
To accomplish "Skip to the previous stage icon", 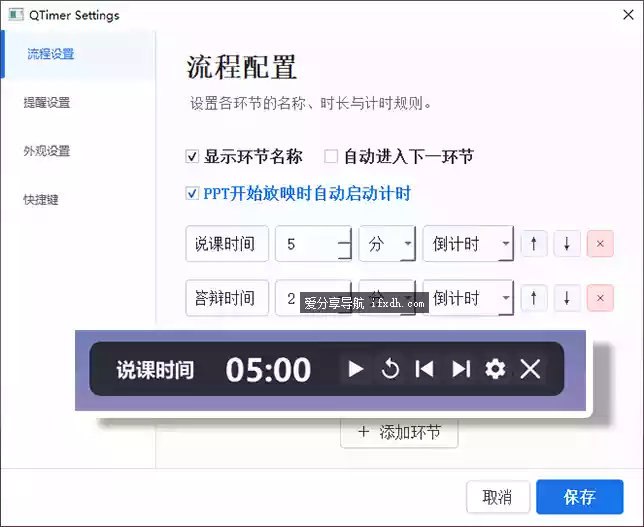I will (425, 369).
